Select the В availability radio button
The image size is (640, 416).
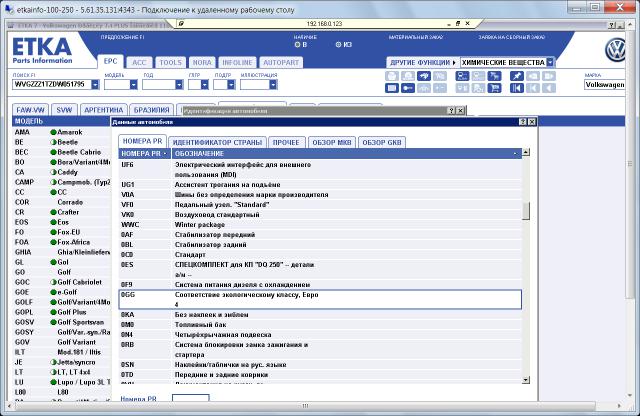point(297,44)
